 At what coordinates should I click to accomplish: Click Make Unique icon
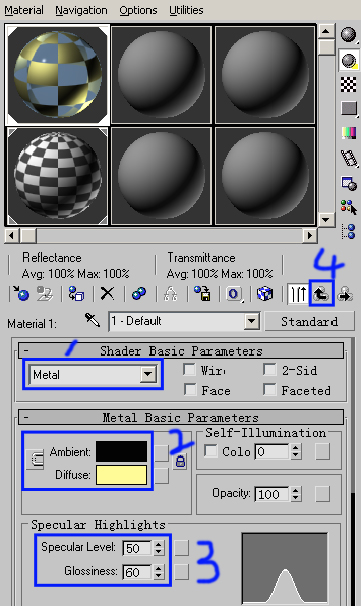(170, 294)
